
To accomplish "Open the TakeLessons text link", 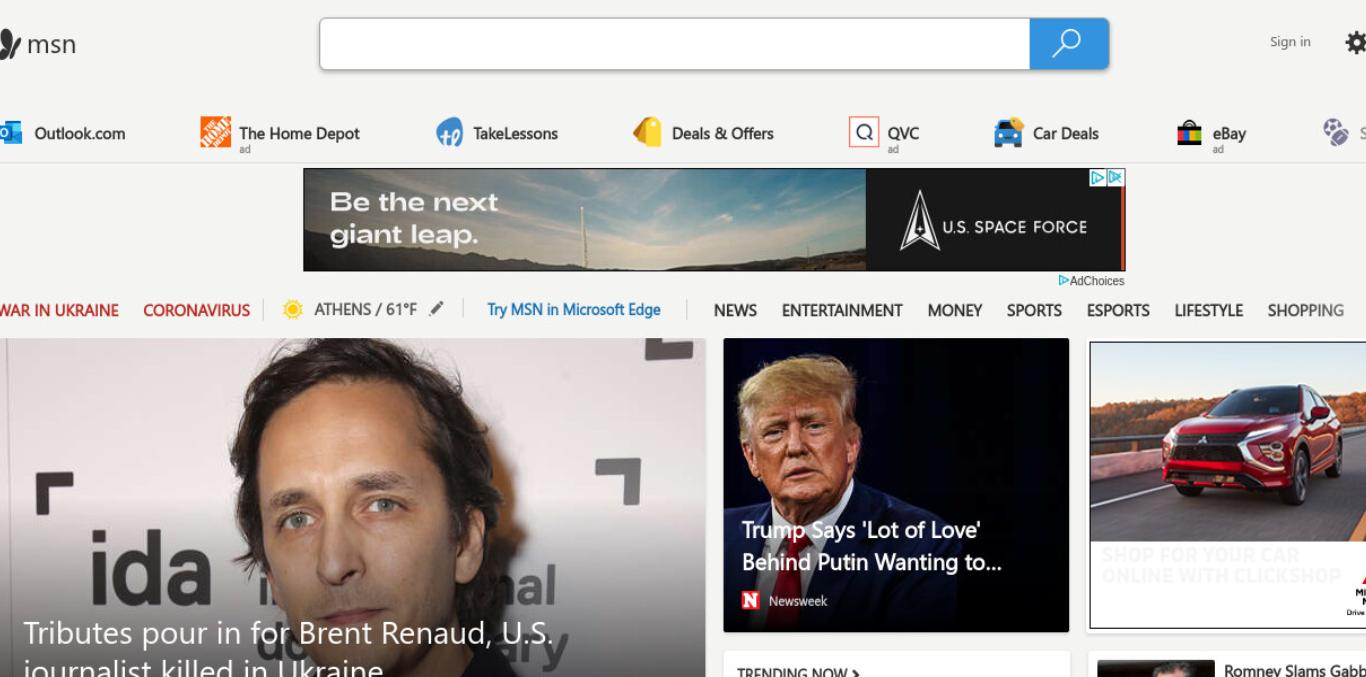I will (516, 133).
